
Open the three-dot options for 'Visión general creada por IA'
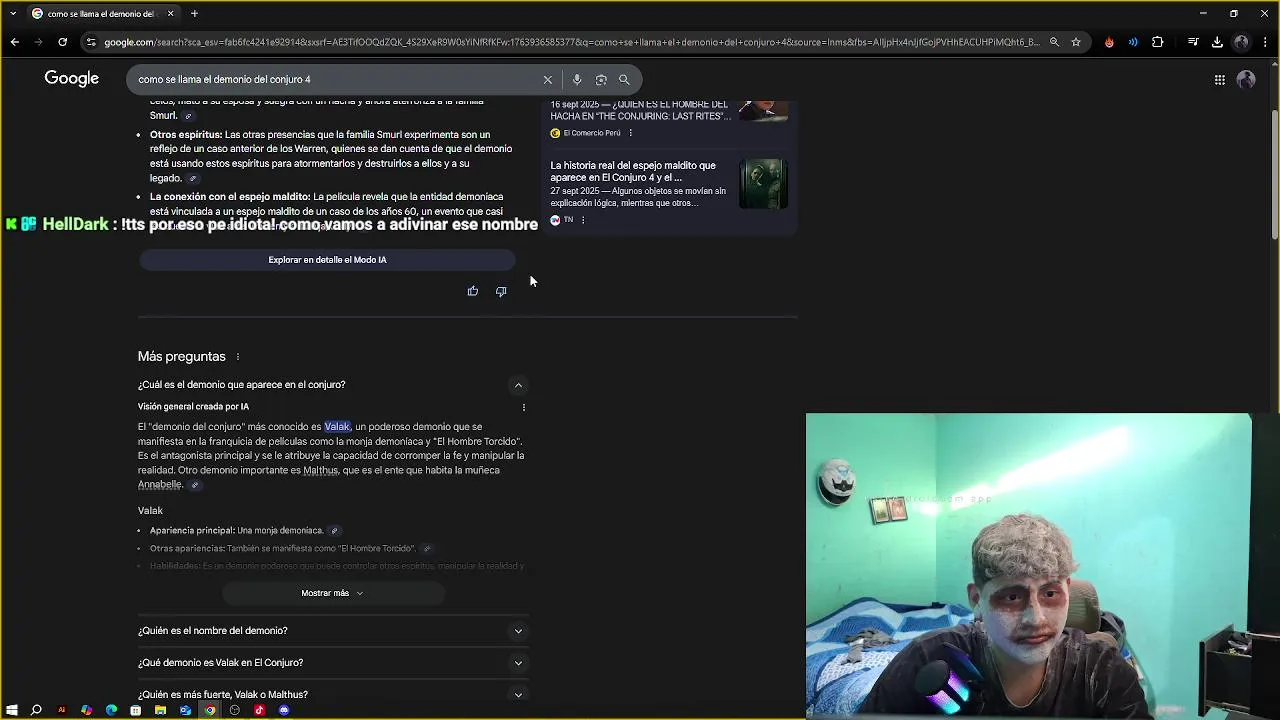(524, 407)
